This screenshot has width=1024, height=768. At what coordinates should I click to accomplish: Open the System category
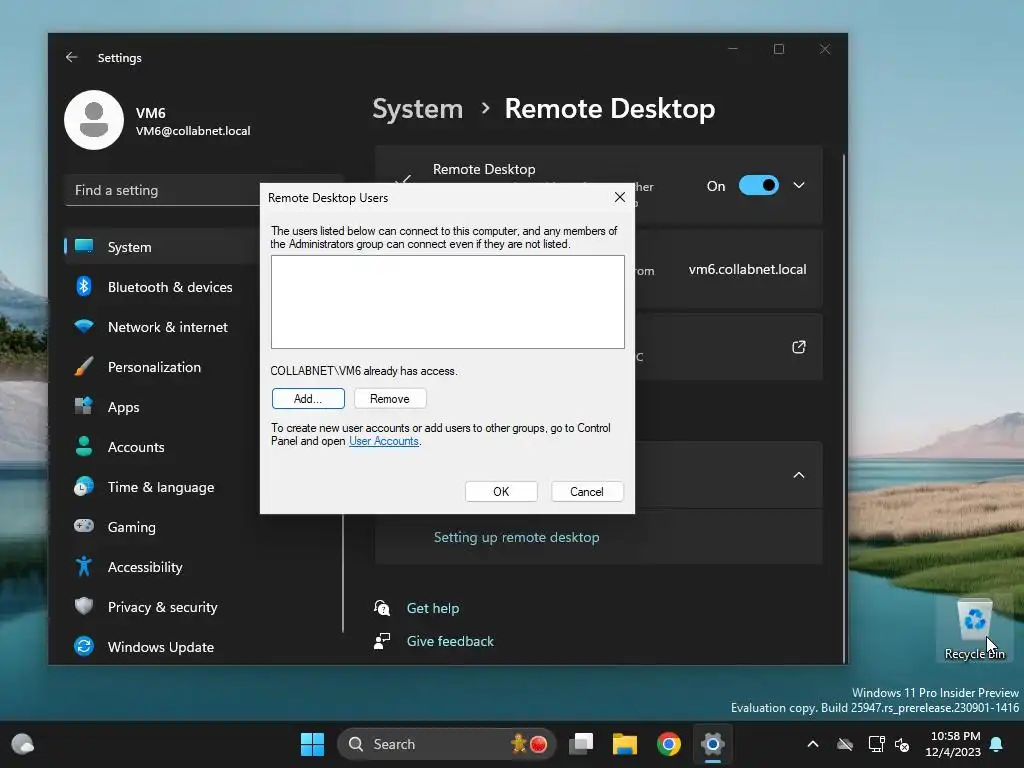(x=161, y=247)
